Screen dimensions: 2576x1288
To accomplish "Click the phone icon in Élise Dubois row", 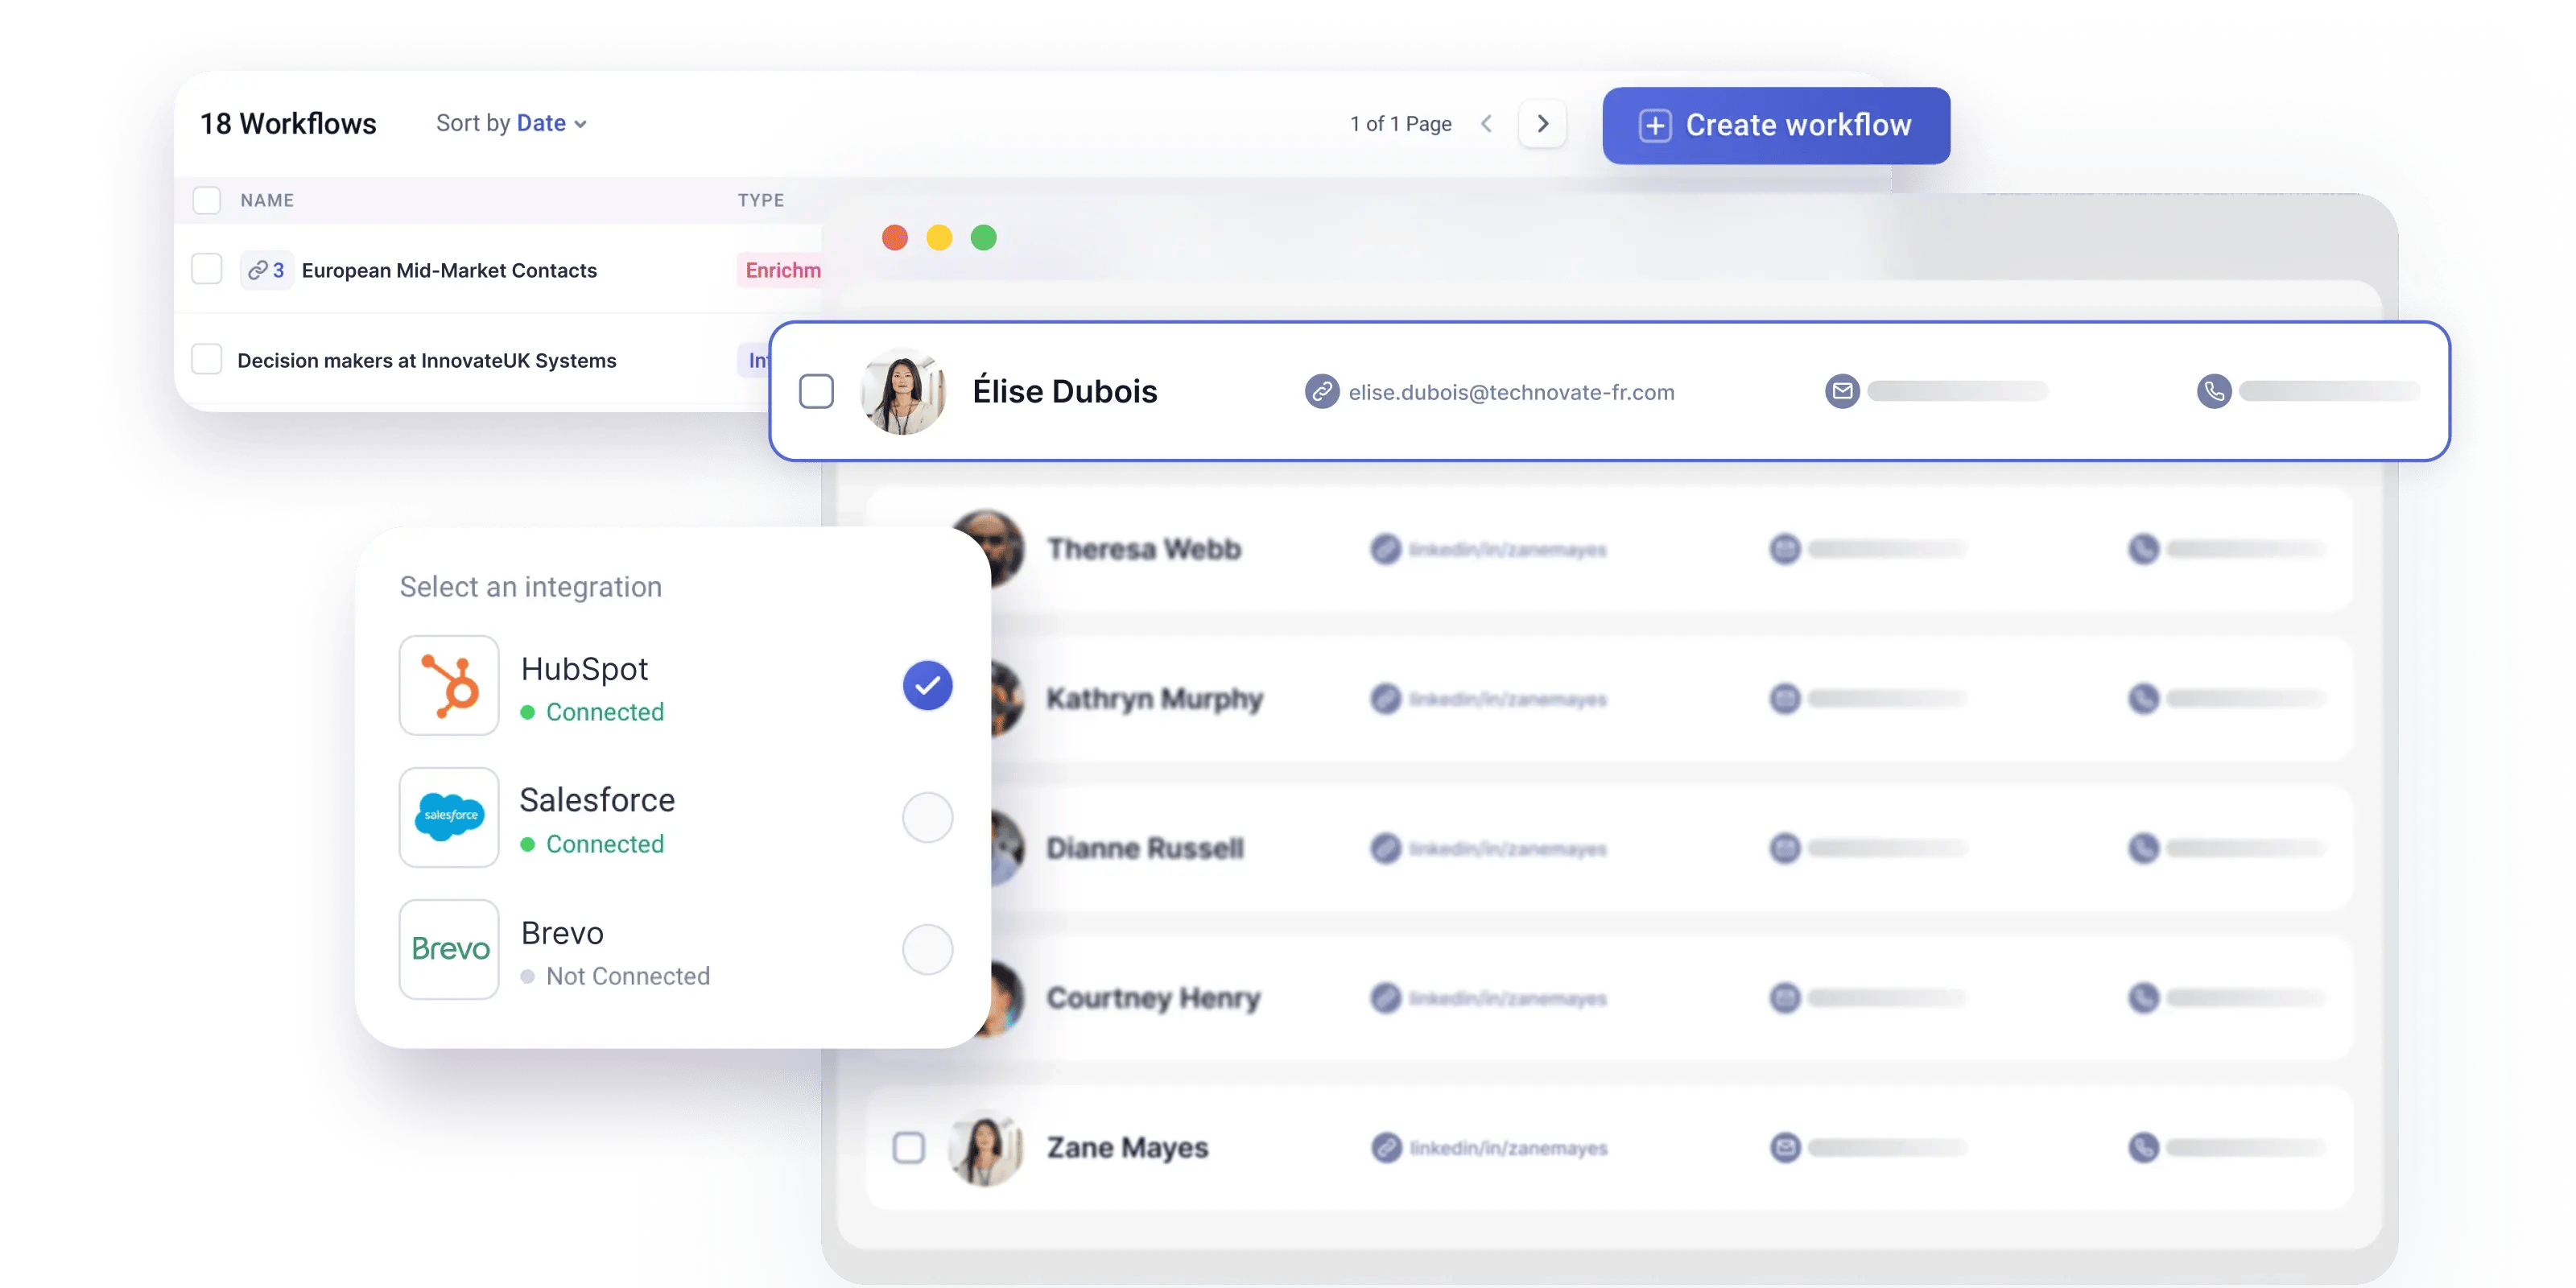I will click(2212, 391).
